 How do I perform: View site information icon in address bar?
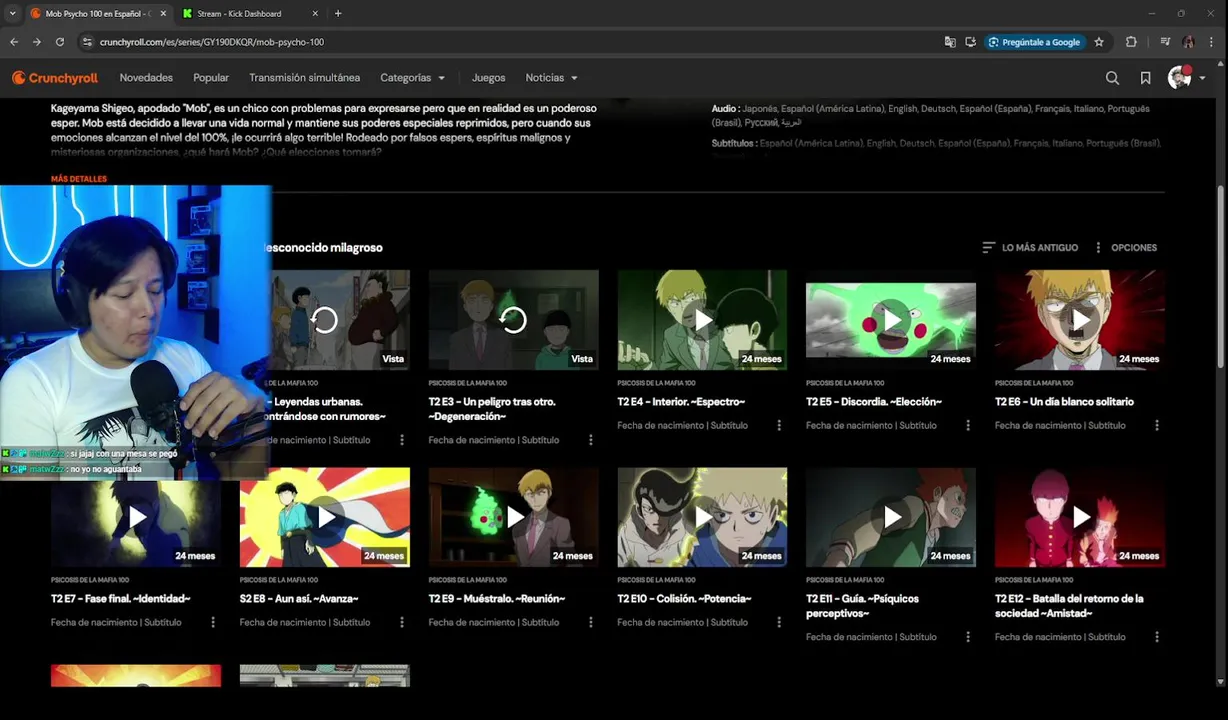(x=87, y=42)
